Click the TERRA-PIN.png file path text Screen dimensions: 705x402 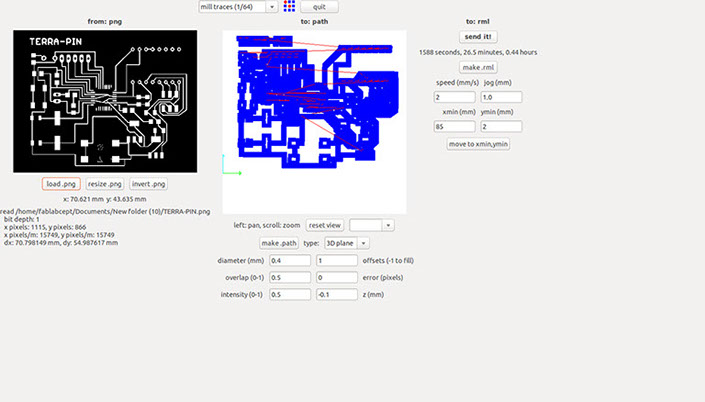pyautogui.click(x=105, y=211)
